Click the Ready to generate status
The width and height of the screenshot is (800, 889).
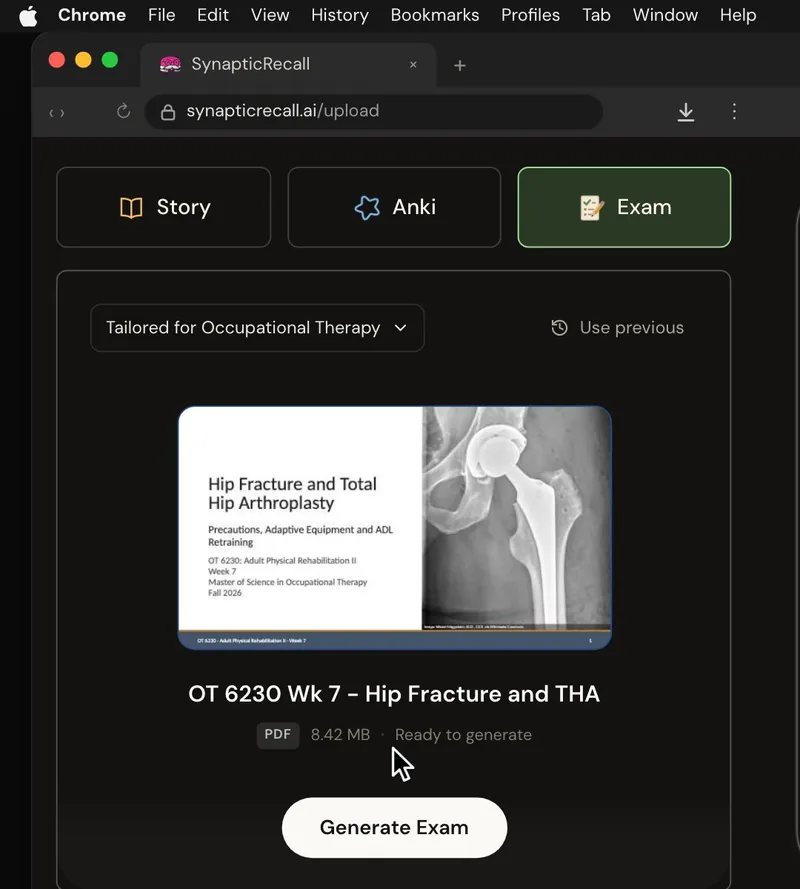[x=463, y=735]
